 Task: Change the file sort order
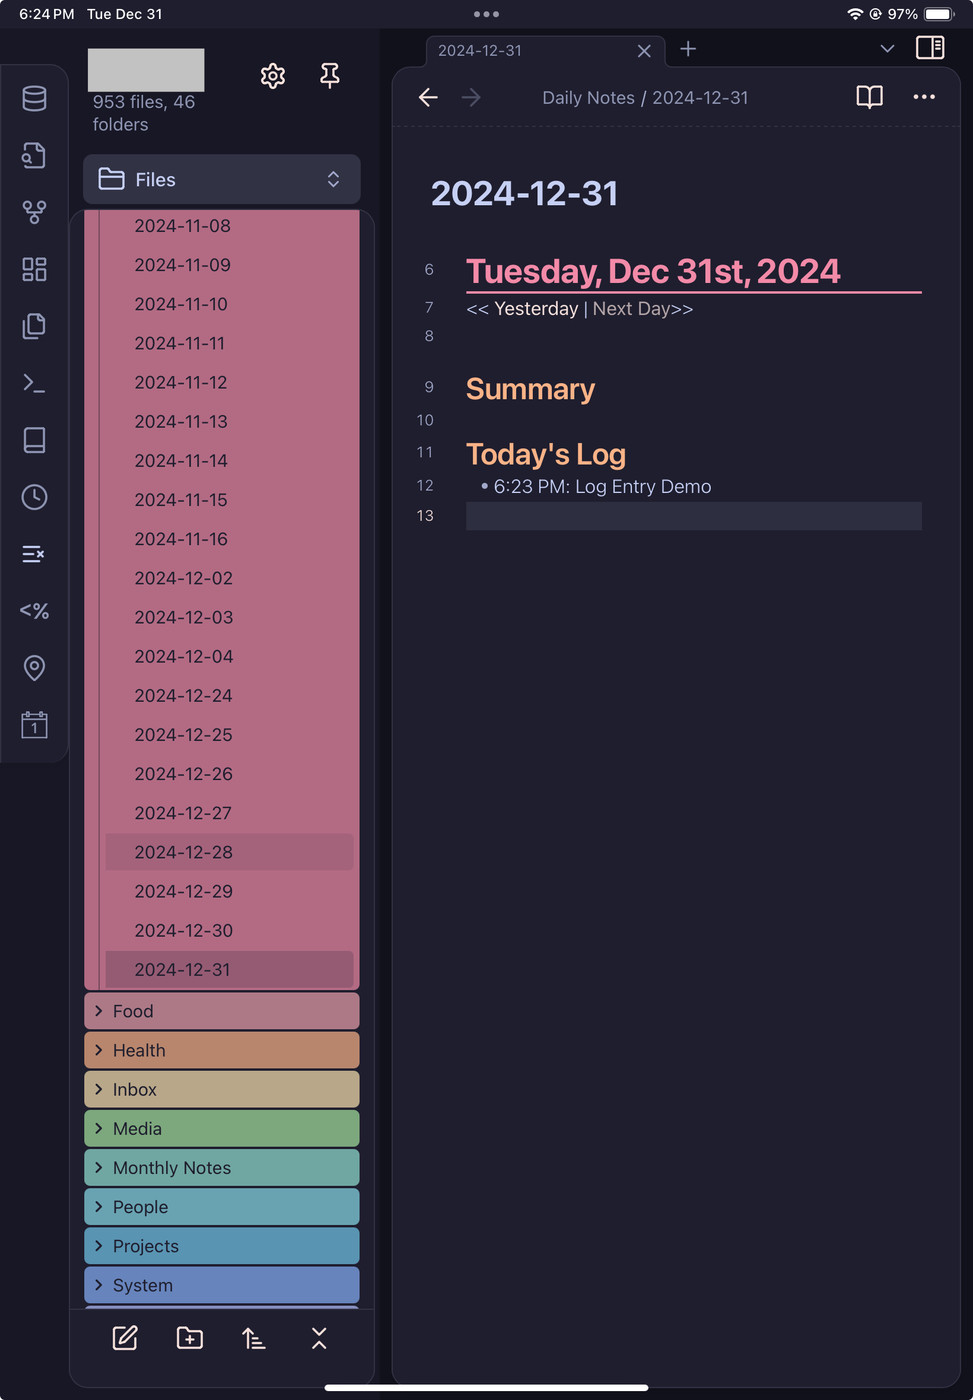click(254, 1338)
